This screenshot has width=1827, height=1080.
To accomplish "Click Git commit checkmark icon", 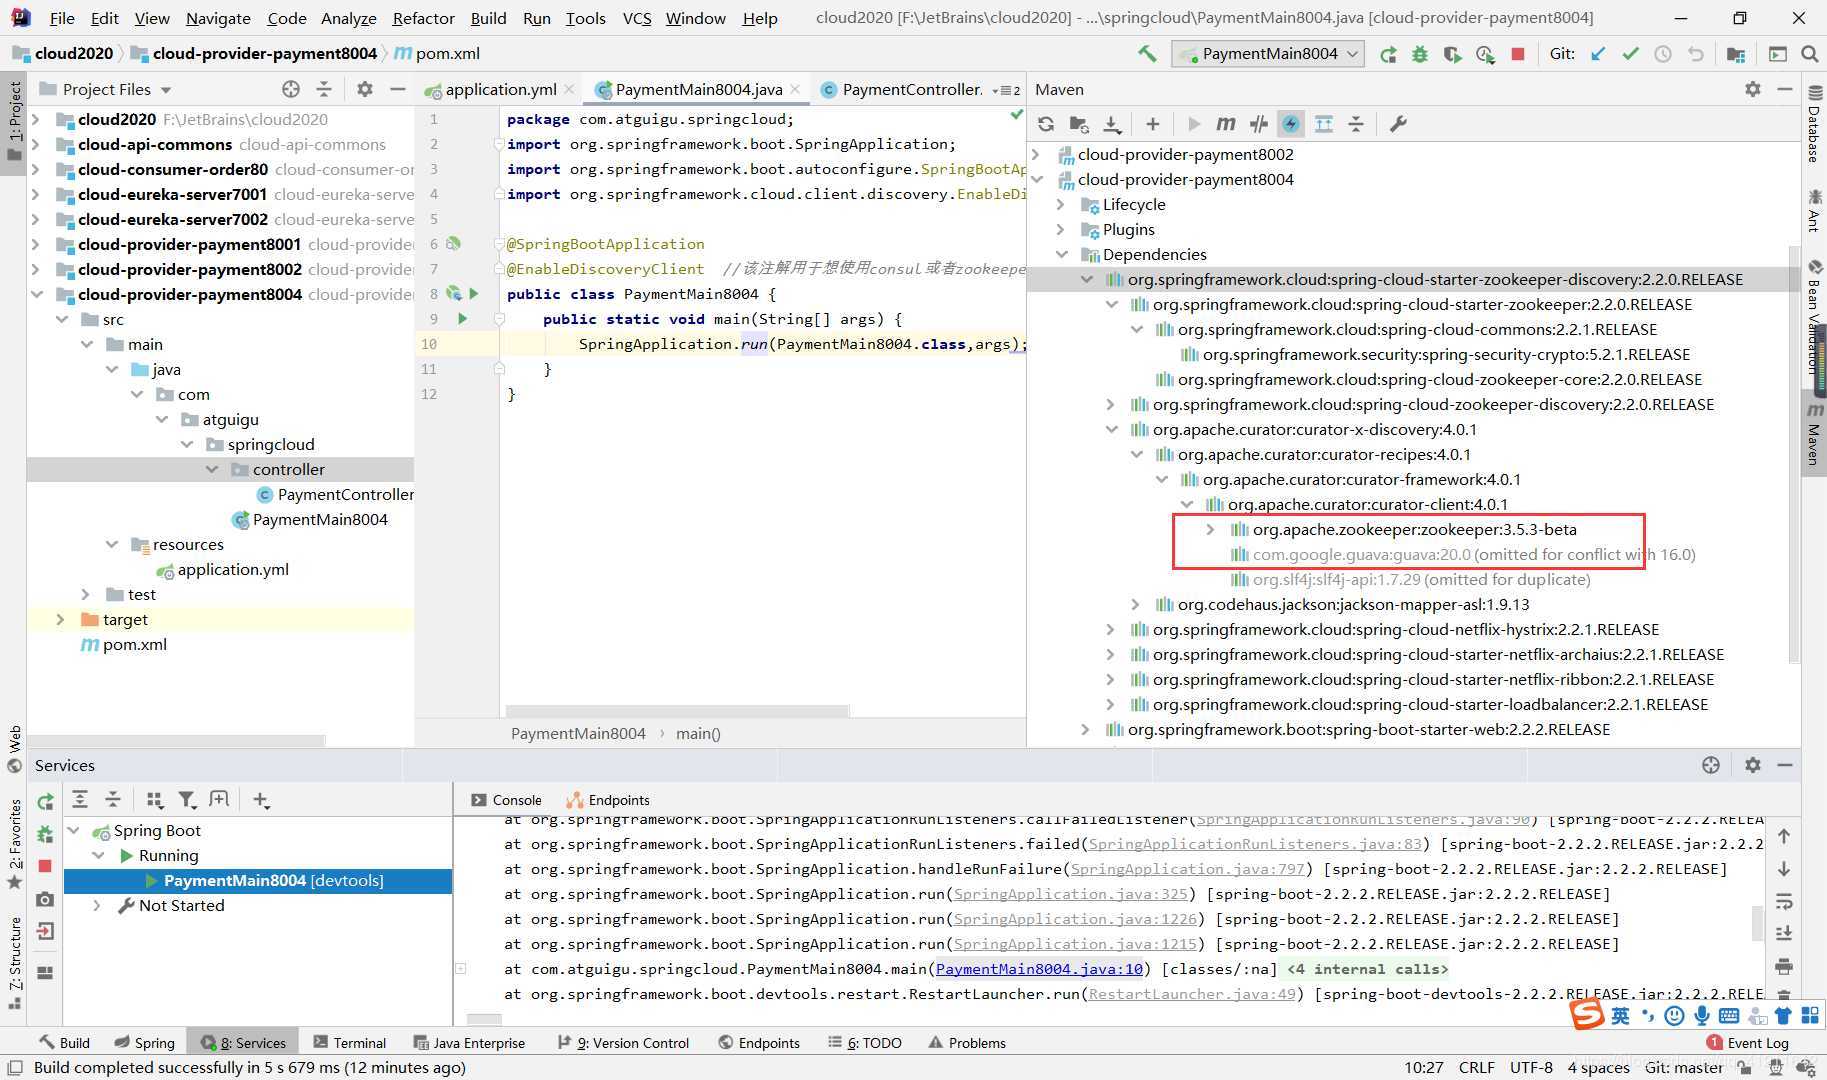I will pos(1630,54).
